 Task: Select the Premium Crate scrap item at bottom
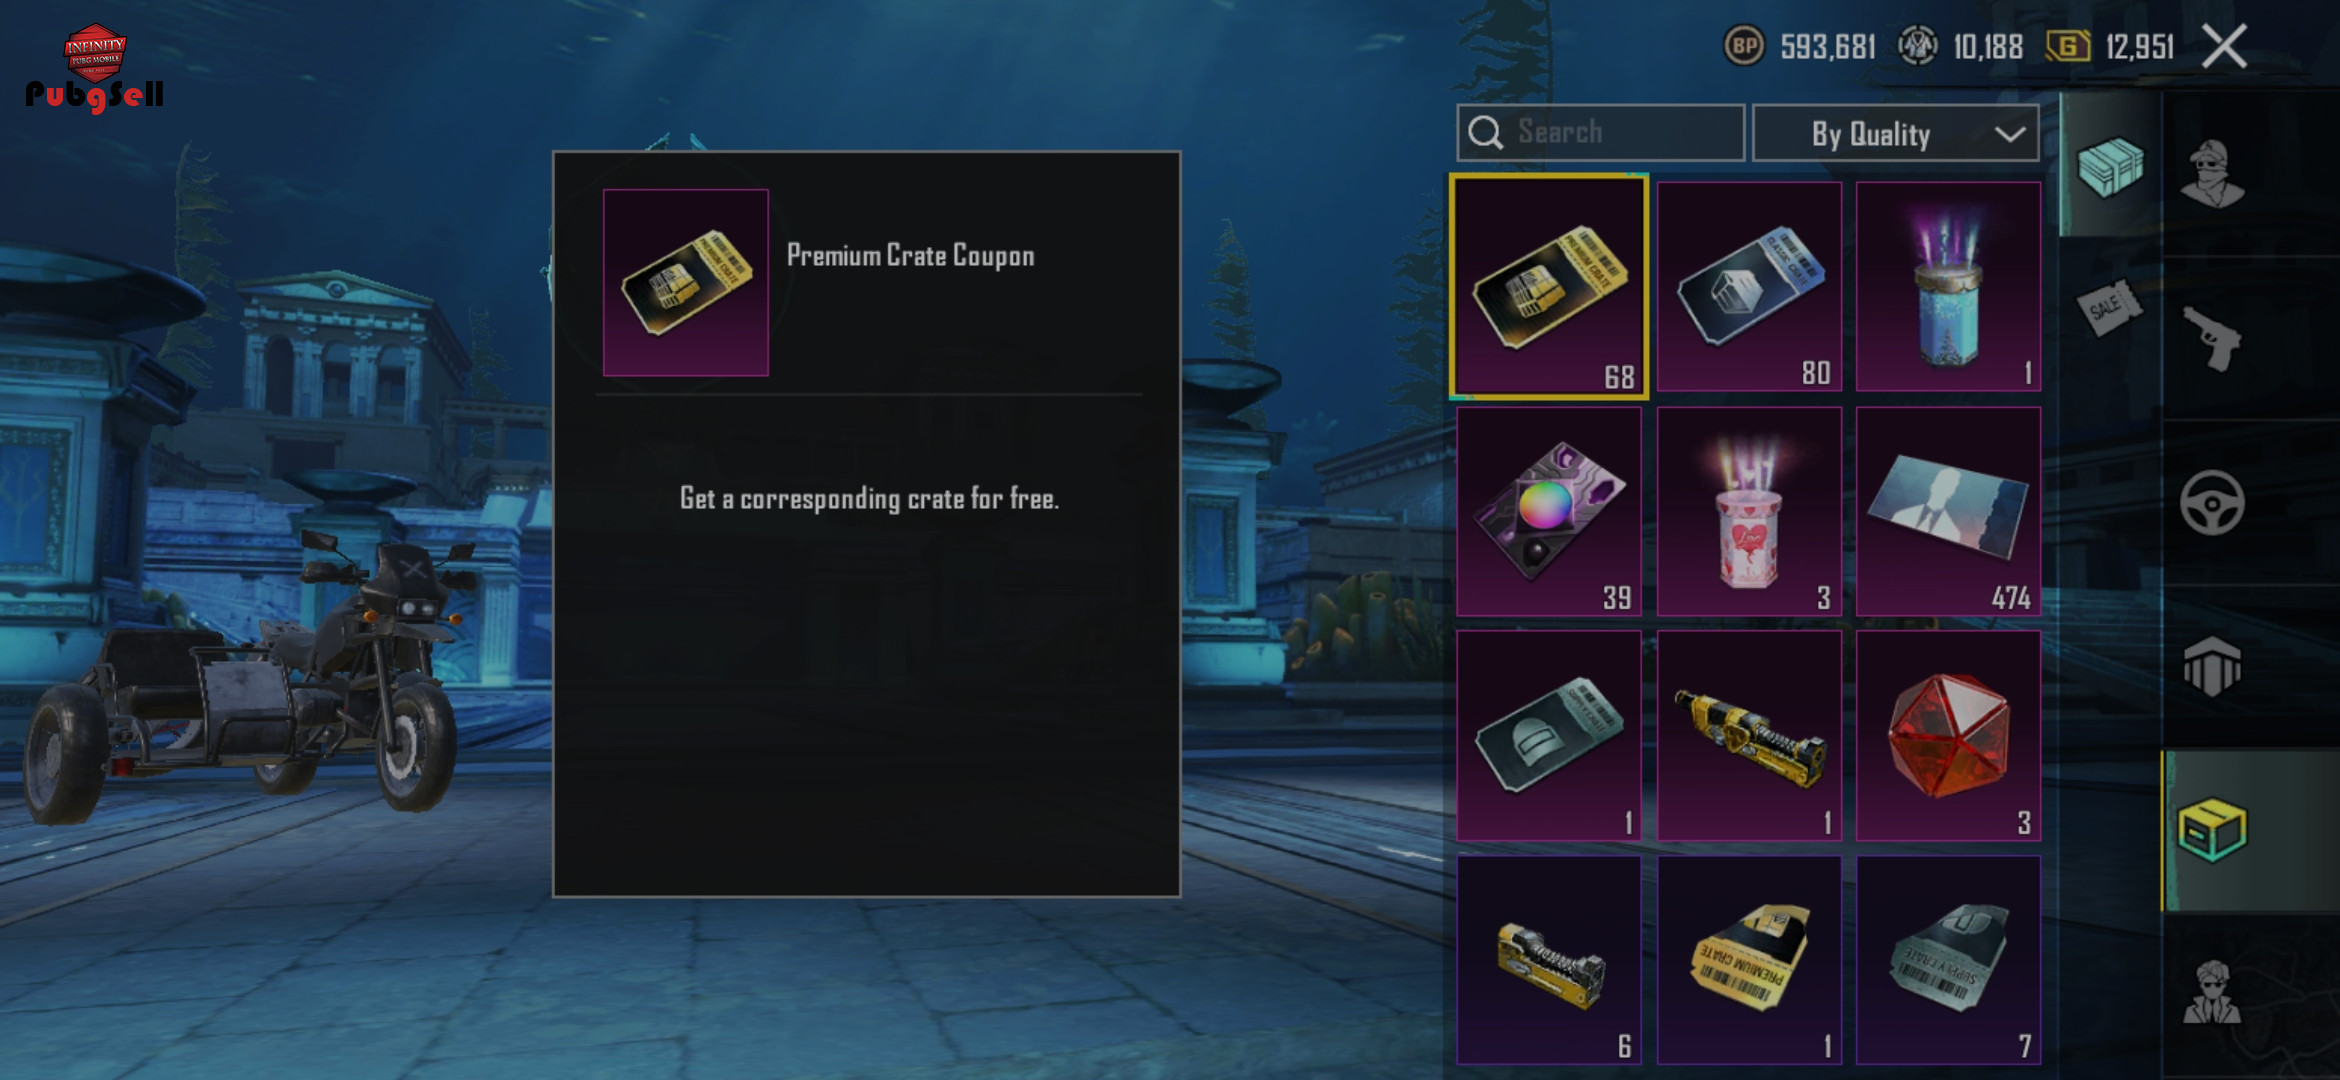1749,960
